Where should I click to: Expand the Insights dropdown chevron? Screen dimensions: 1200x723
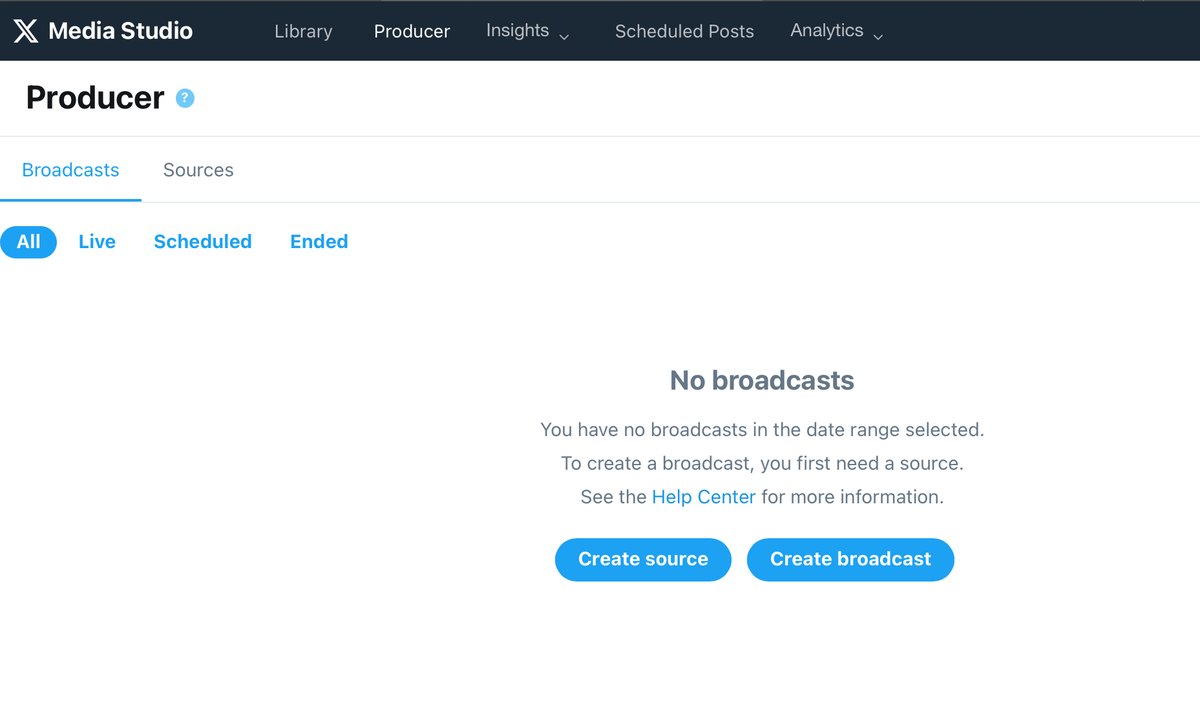coord(564,37)
